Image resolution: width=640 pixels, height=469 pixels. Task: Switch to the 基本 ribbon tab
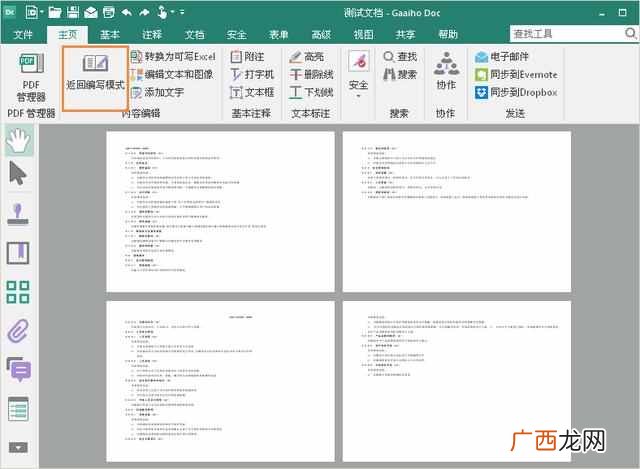[x=110, y=35]
